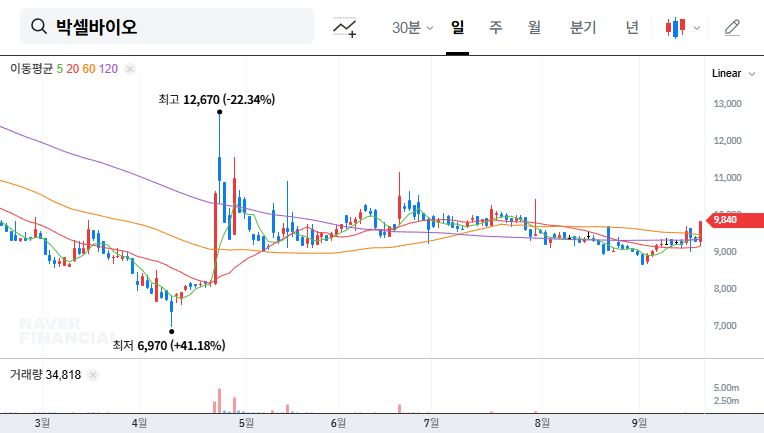Click the 8,000 price axis label
Viewport: 764px width, 433px height.
click(x=725, y=289)
